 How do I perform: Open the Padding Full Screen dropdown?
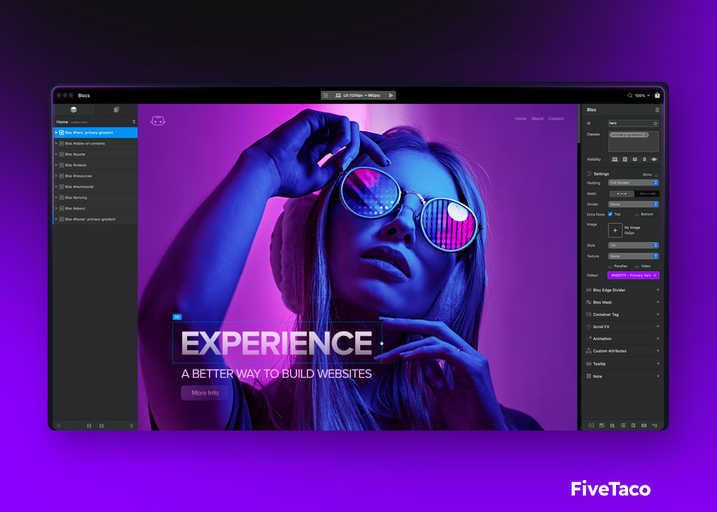(633, 183)
